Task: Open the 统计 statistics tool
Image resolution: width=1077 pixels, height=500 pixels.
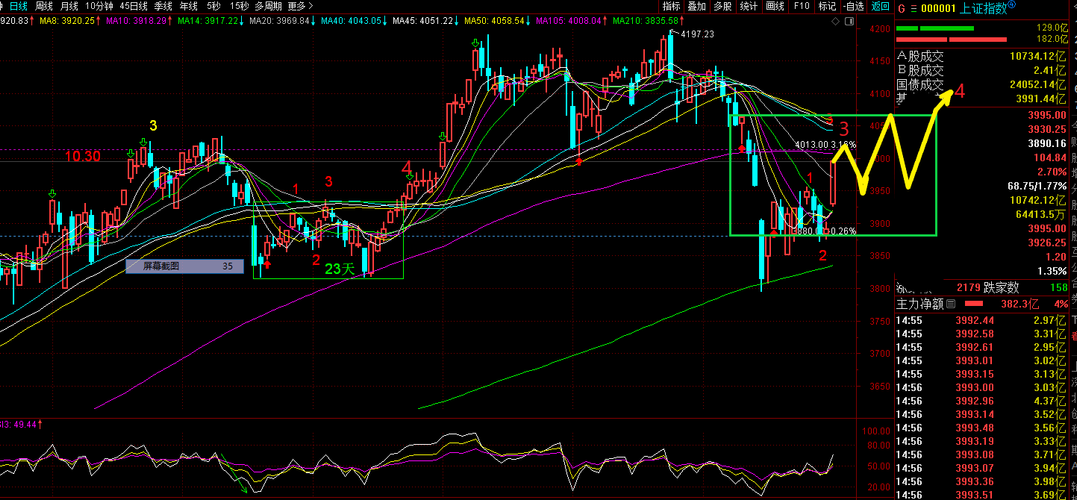Action: pyautogui.click(x=748, y=6)
